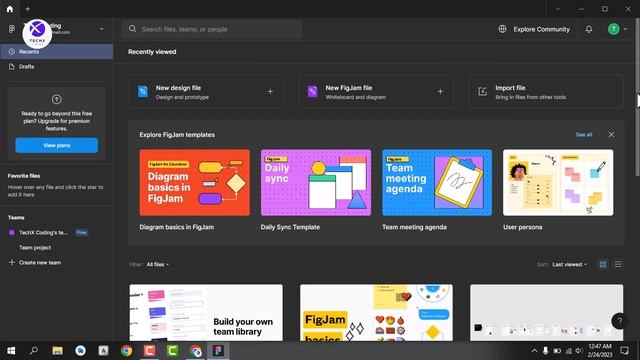Open the Last viewed sort dropdown
The width and height of the screenshot is (640, 360).
570,264
